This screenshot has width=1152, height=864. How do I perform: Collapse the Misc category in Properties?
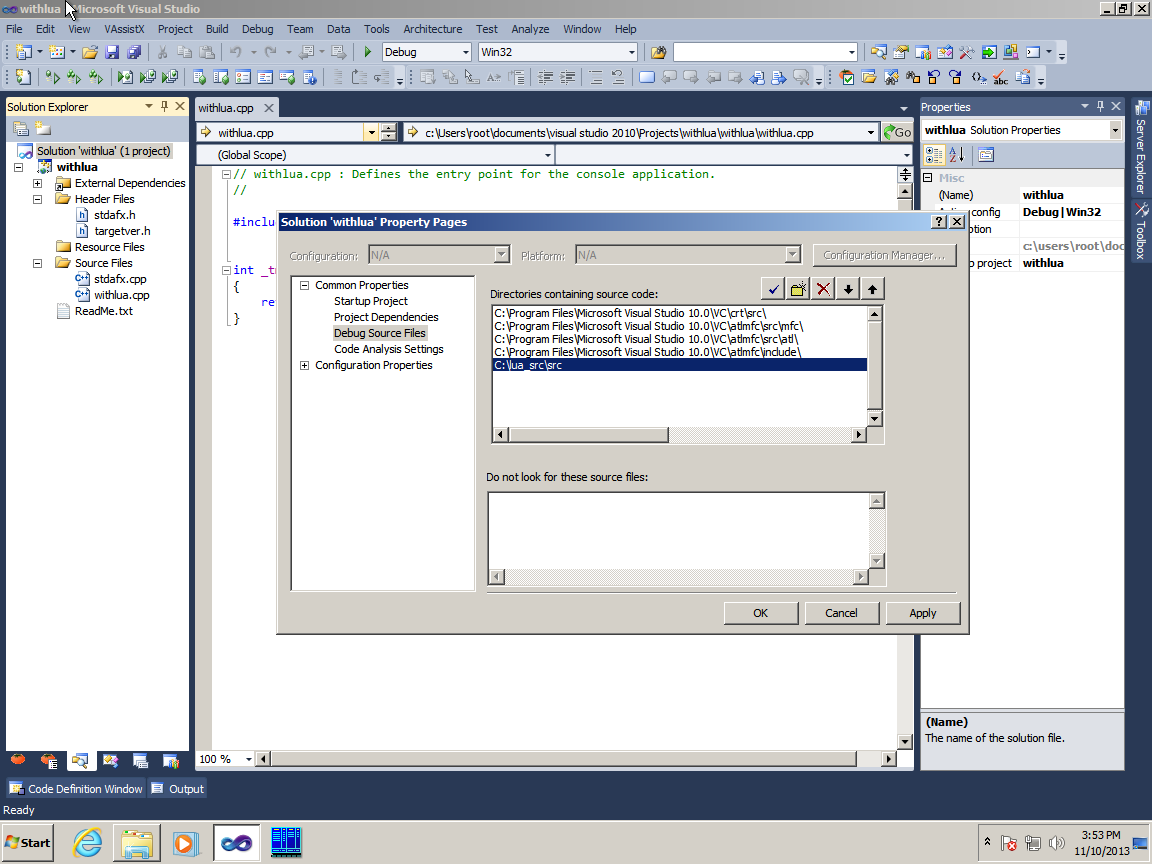(x=928, y=178)
